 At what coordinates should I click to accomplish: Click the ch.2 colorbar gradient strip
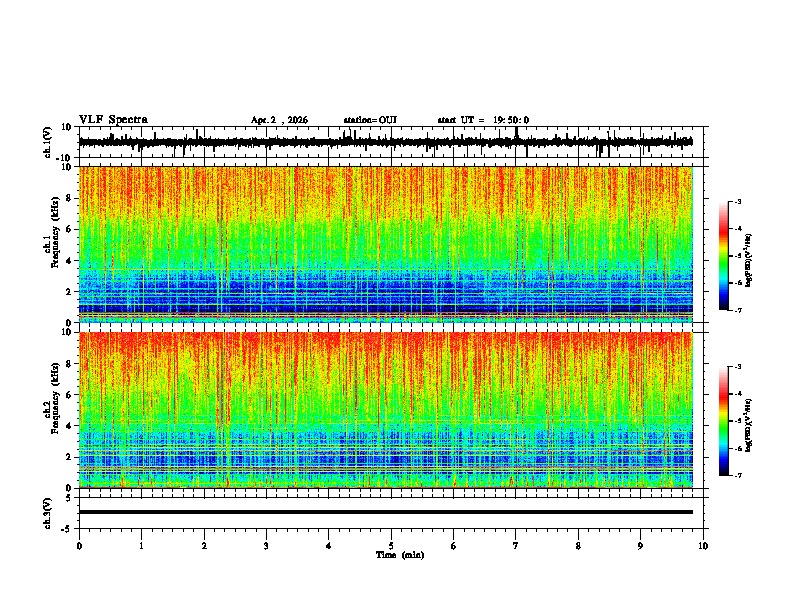tap(724, 421)
